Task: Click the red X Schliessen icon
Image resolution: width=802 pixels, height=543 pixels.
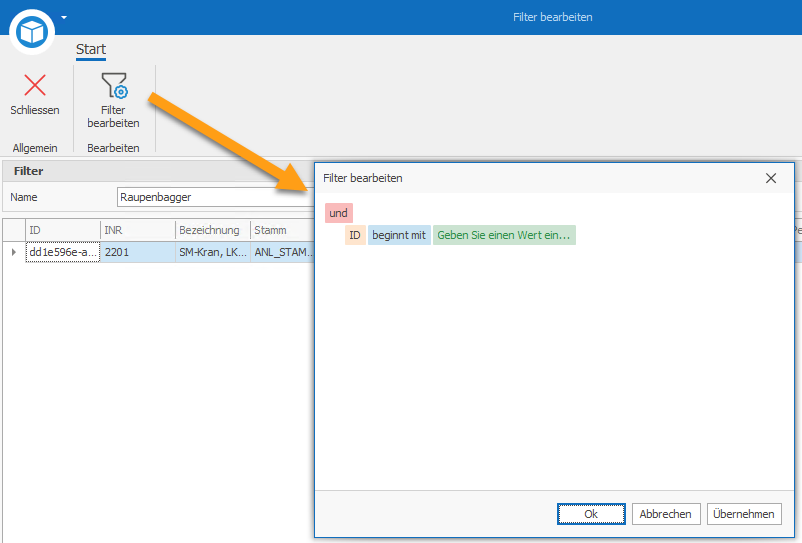Action: coord(35,85)
